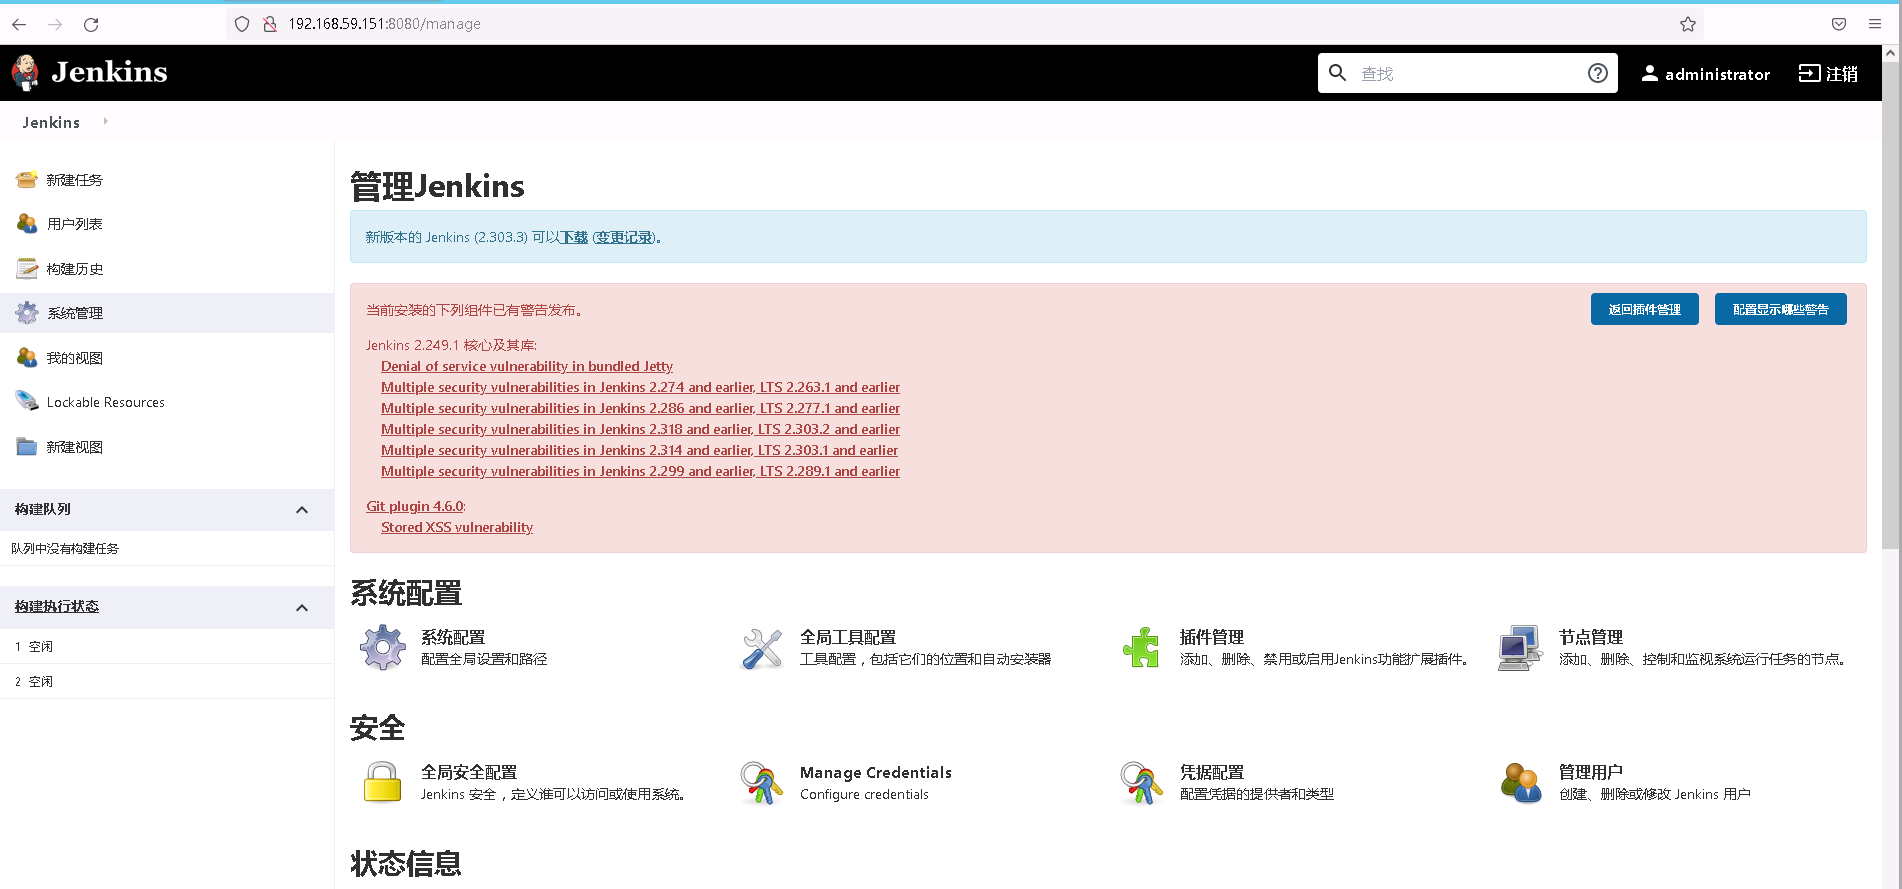Click the Lockable Resources icon
Image resolution: width=1902 pixels, height=889 pixels.
(x=27, y=402)
